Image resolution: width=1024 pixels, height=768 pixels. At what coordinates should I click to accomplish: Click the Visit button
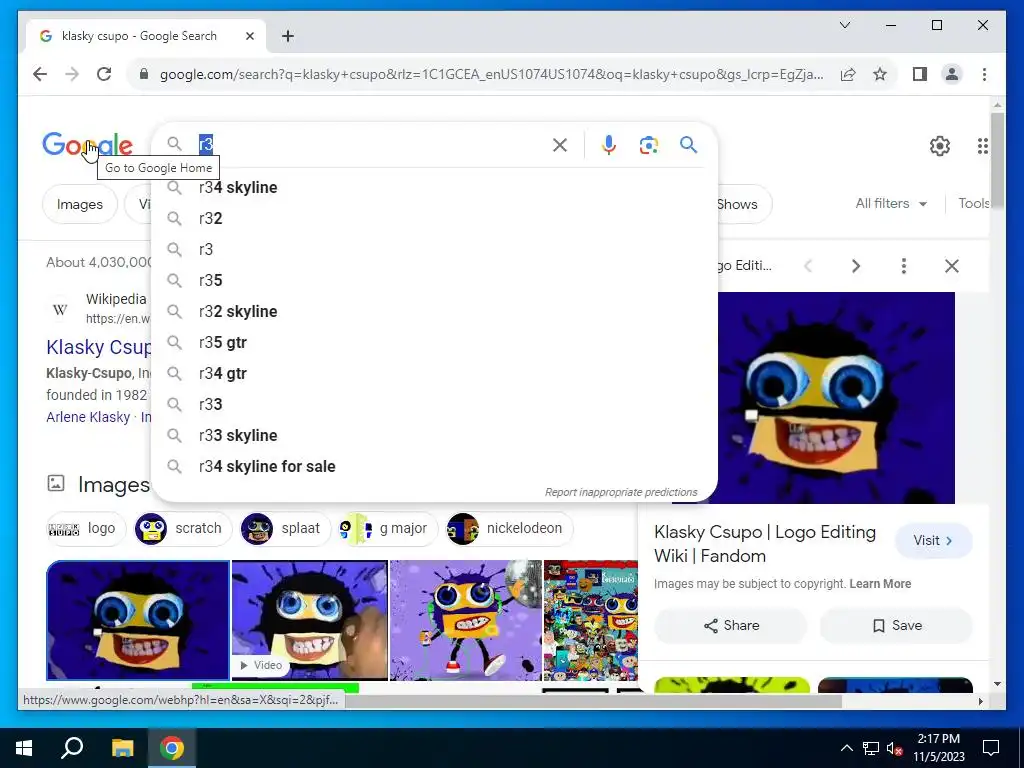933,541
